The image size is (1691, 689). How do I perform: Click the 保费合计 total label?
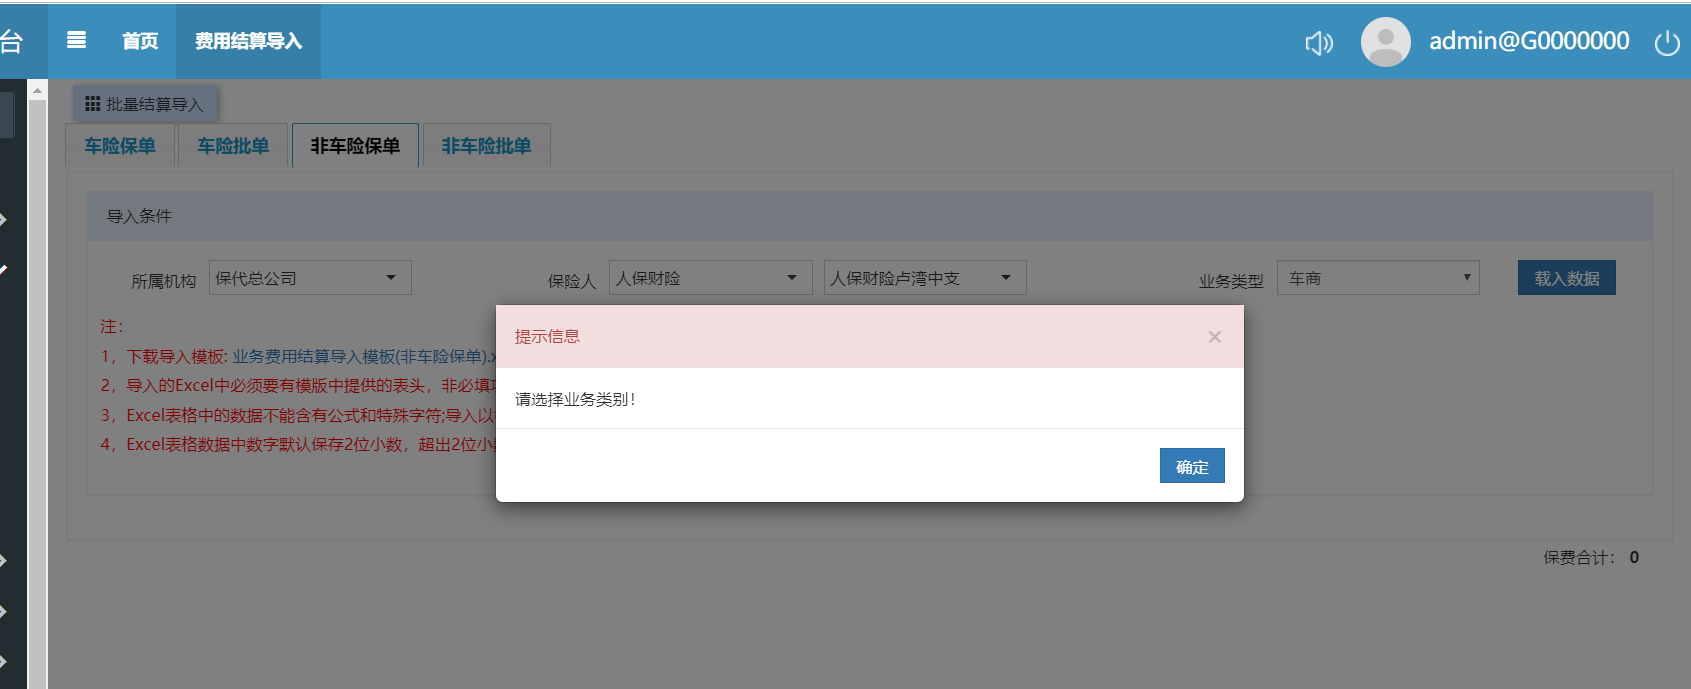click(x=1579, y=557)
